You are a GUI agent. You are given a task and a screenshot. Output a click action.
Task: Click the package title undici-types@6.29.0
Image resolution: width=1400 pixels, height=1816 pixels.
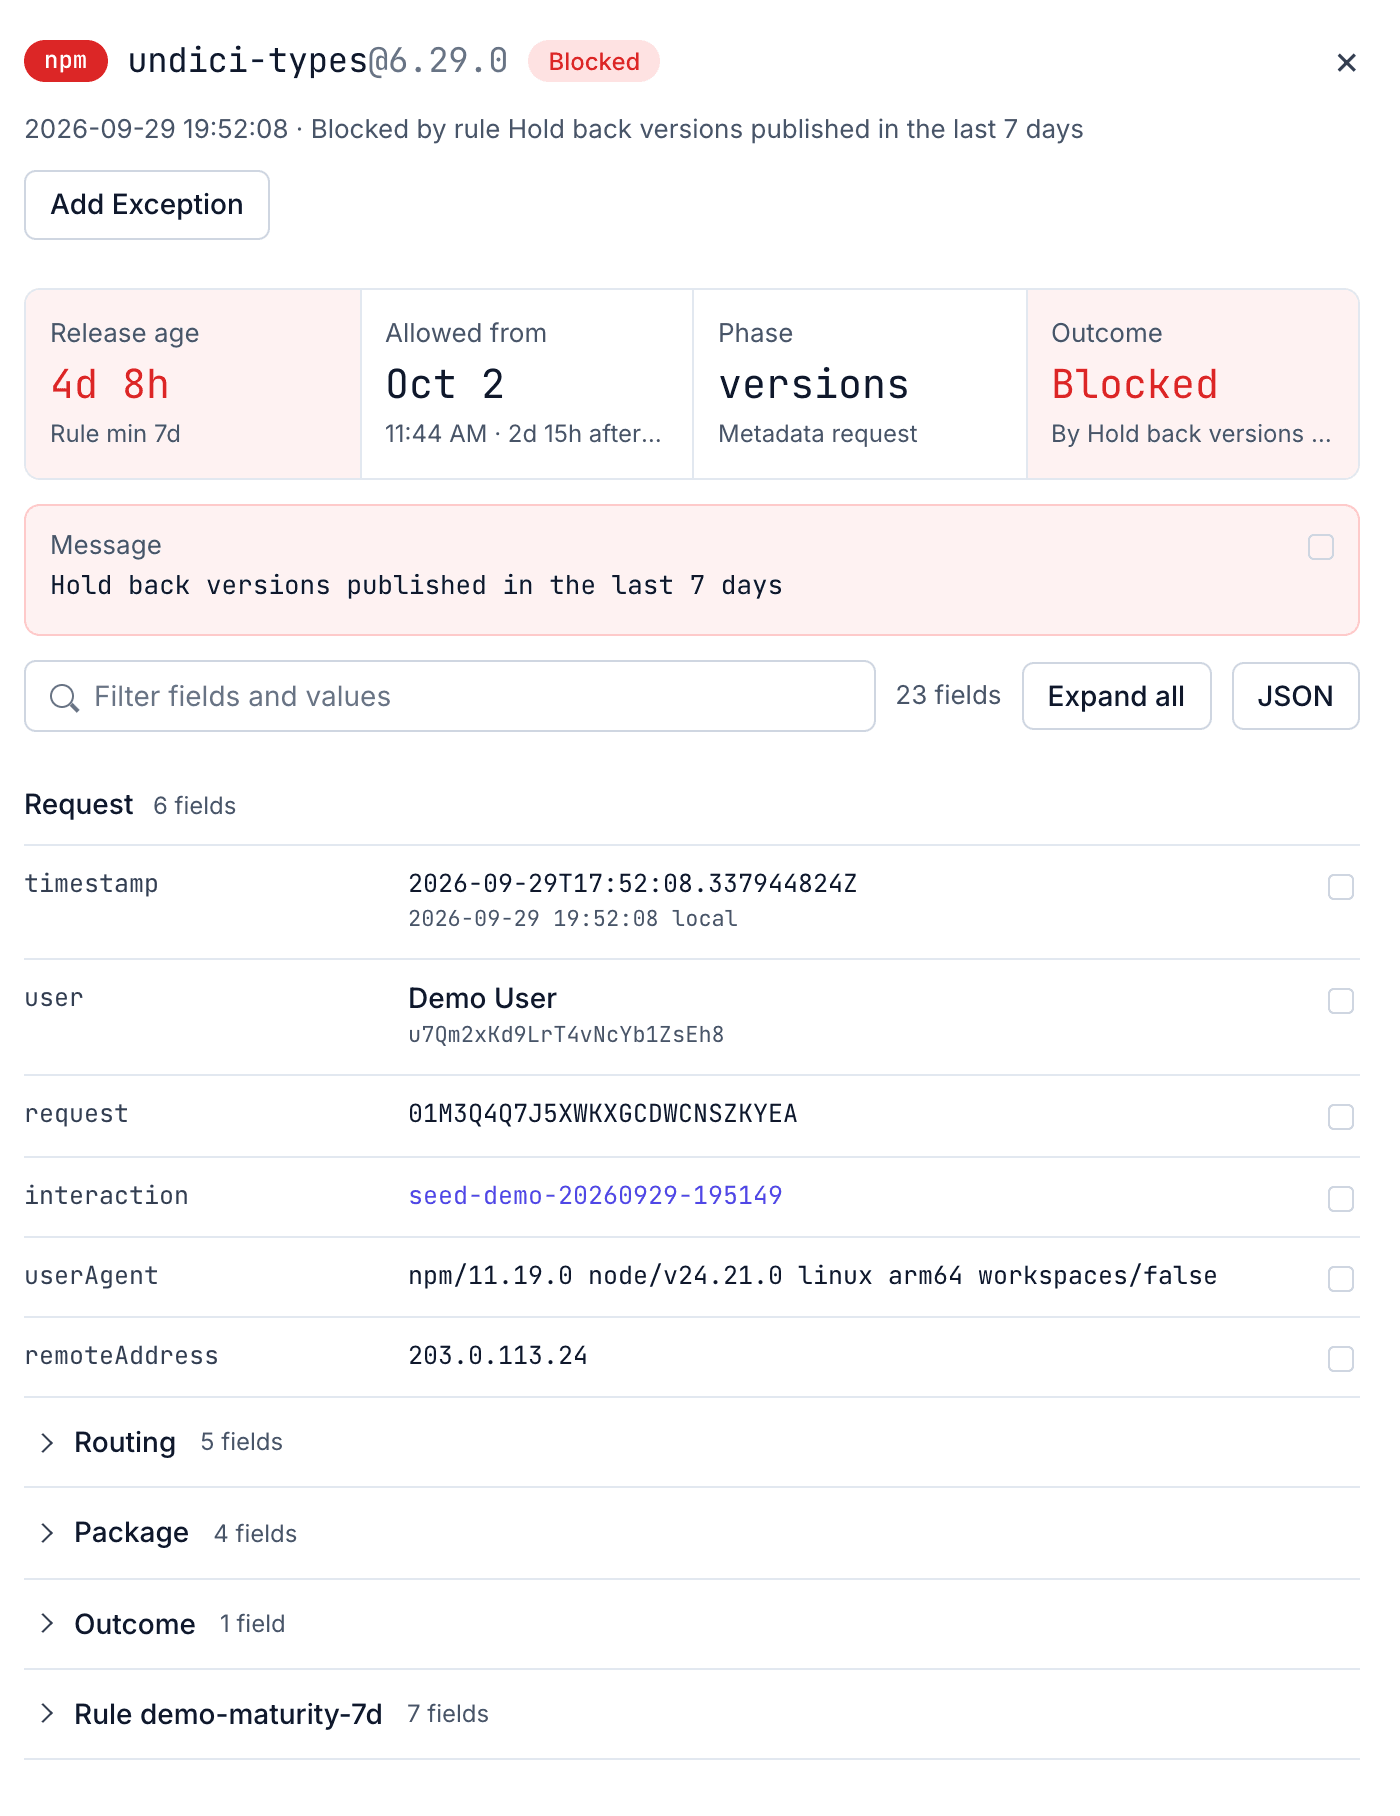click(x=318, y=61)
